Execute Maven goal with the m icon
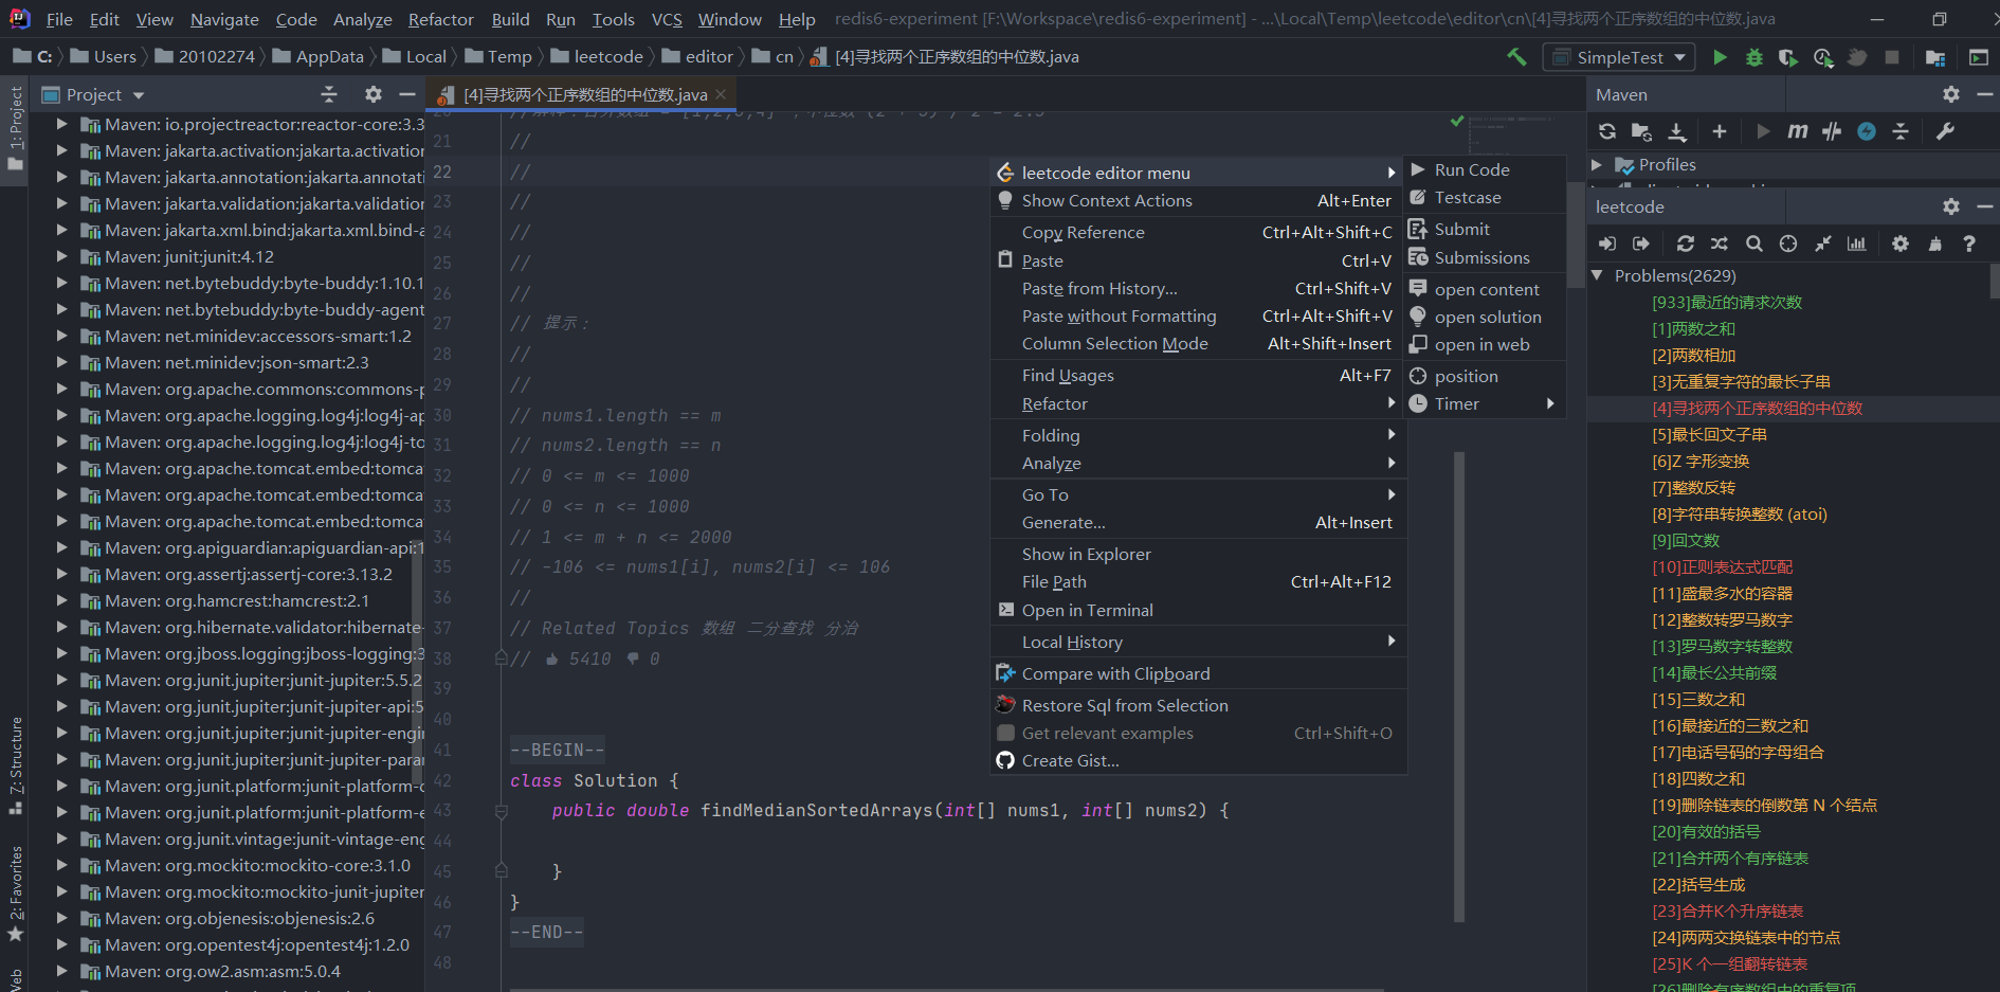 1797,131
